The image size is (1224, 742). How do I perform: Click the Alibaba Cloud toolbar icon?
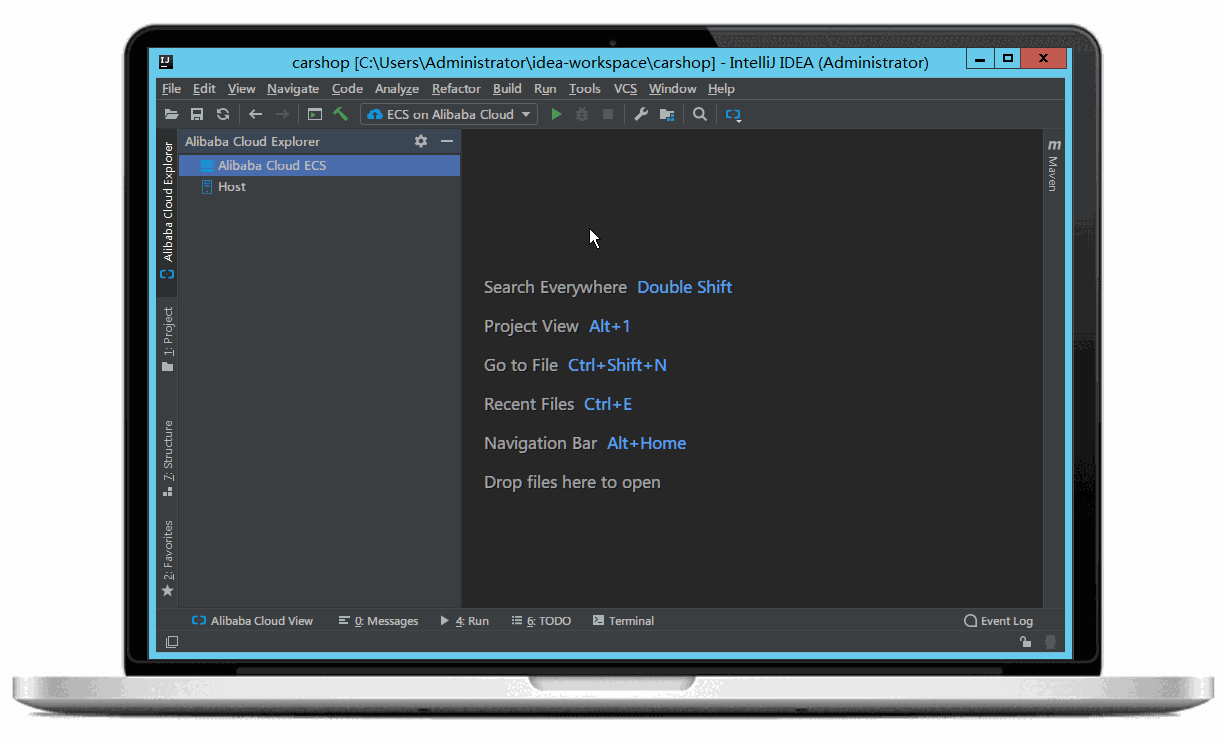[x=733, y=115]
